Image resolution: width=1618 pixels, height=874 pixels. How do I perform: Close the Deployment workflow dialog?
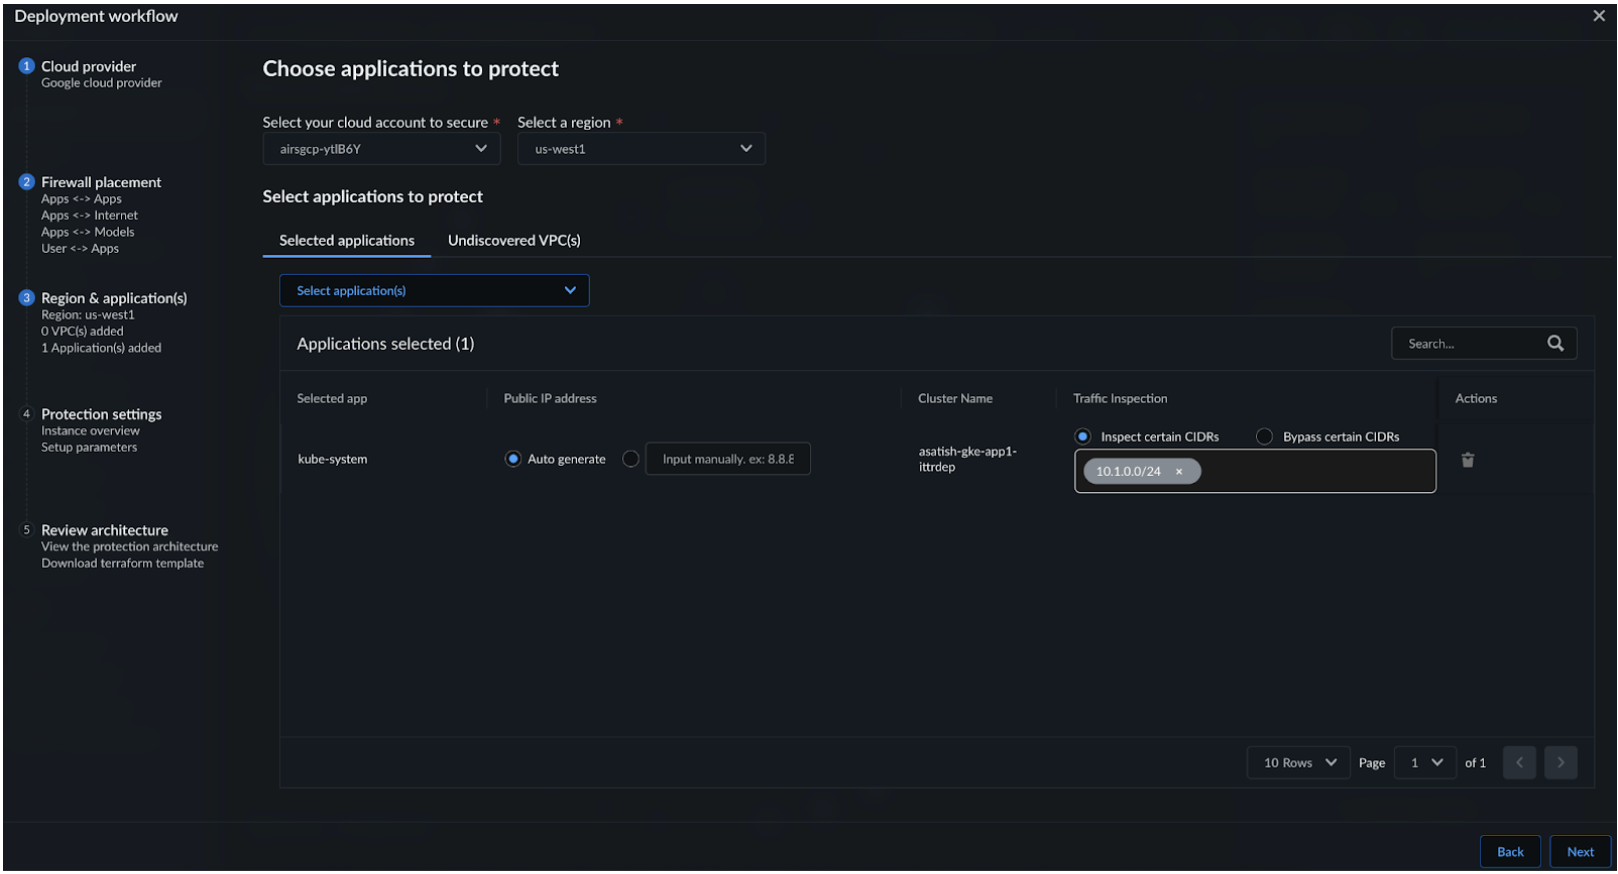(1598, 16)
